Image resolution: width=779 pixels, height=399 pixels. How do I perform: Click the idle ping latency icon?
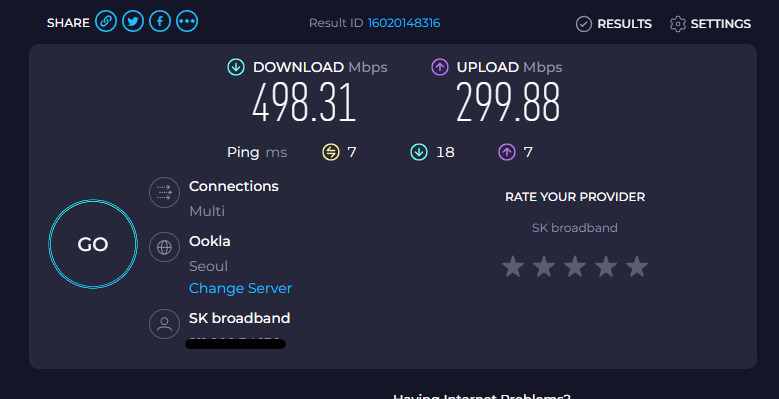[331, 152]
